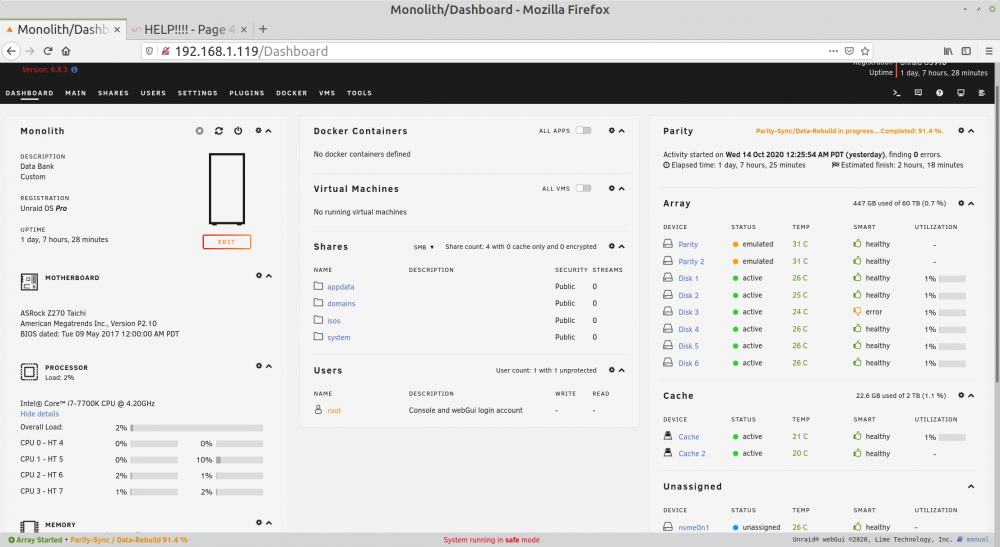Open the nvme0n1 unassigned device link

coord(693,527)
